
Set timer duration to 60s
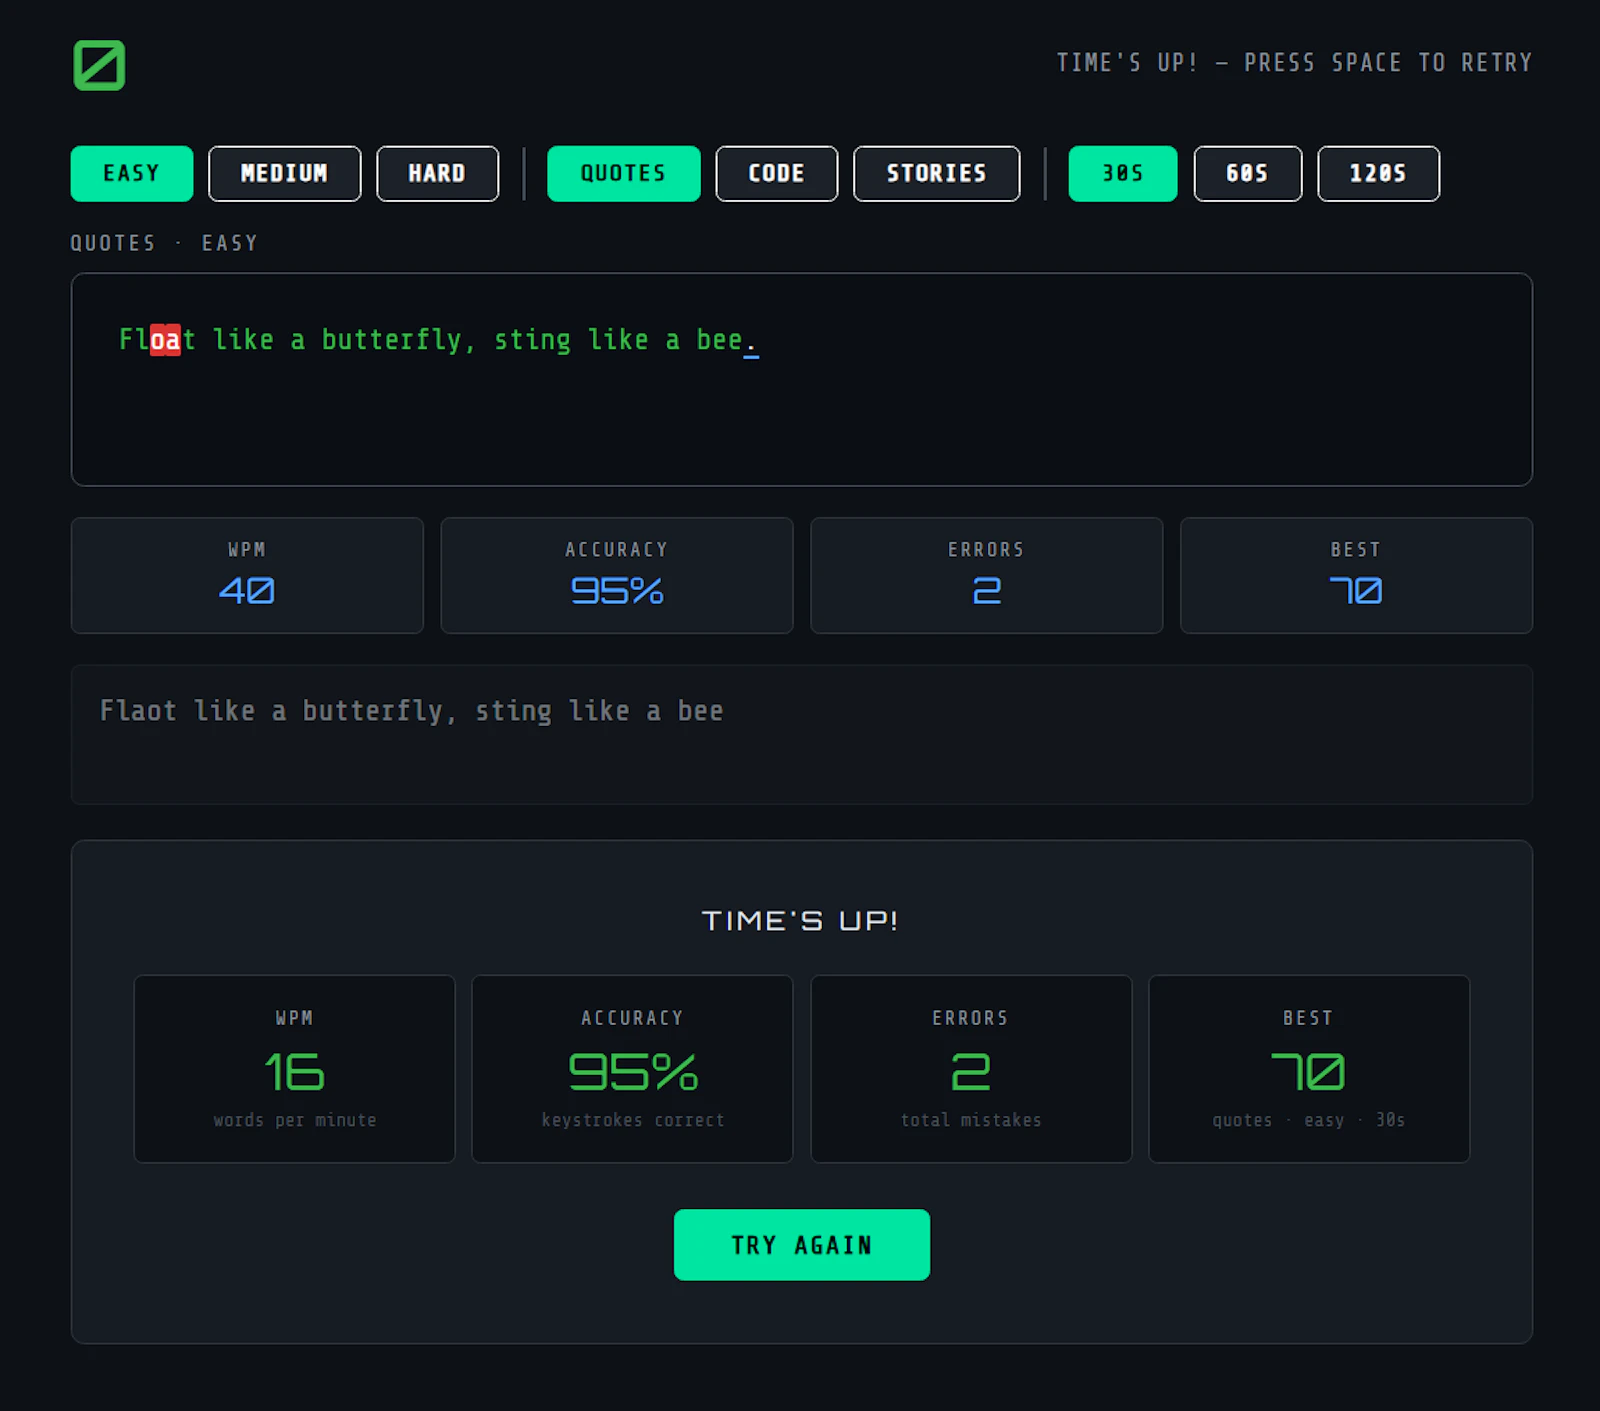[x=1248, y=174]
